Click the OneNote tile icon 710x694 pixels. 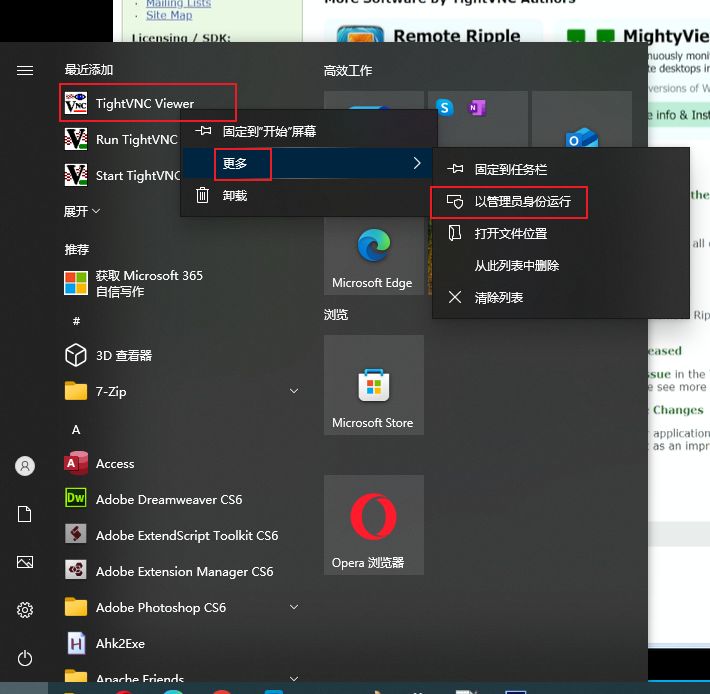(476, 108)
